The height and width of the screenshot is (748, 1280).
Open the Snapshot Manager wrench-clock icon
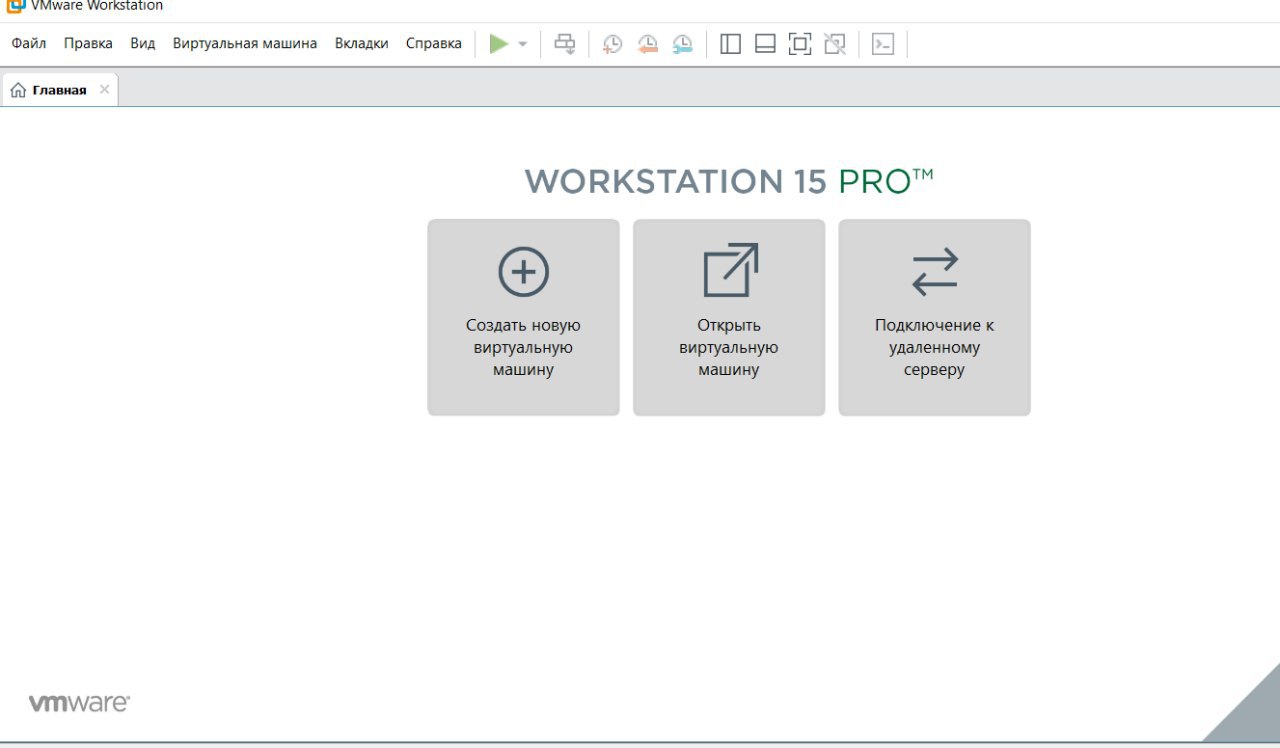click(x=683, y=44)
